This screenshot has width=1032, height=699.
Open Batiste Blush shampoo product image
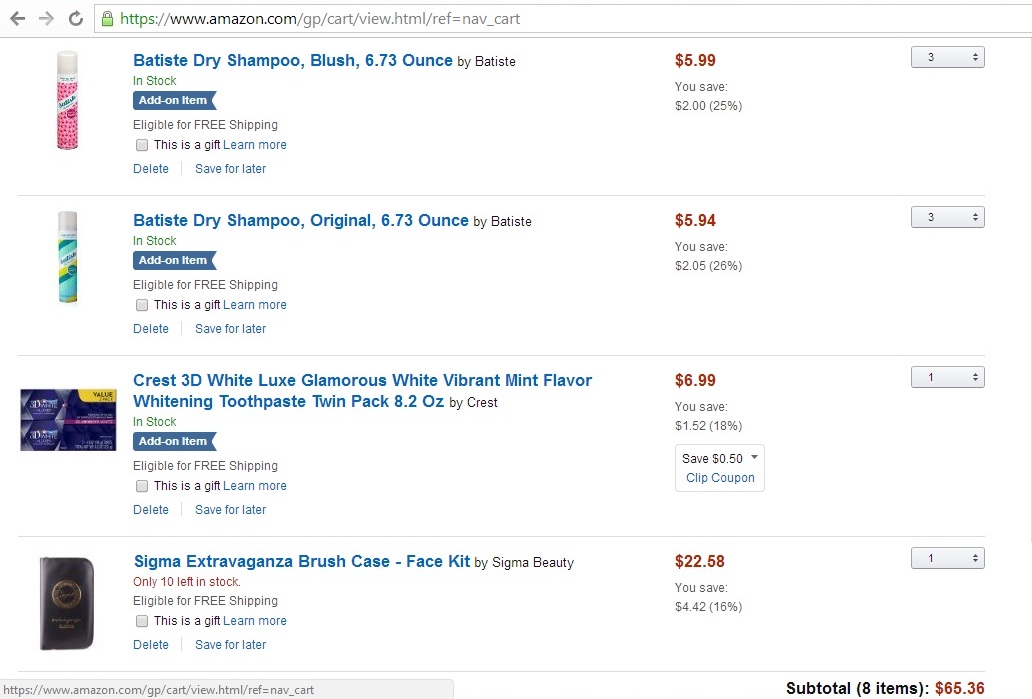coord(67,100)
